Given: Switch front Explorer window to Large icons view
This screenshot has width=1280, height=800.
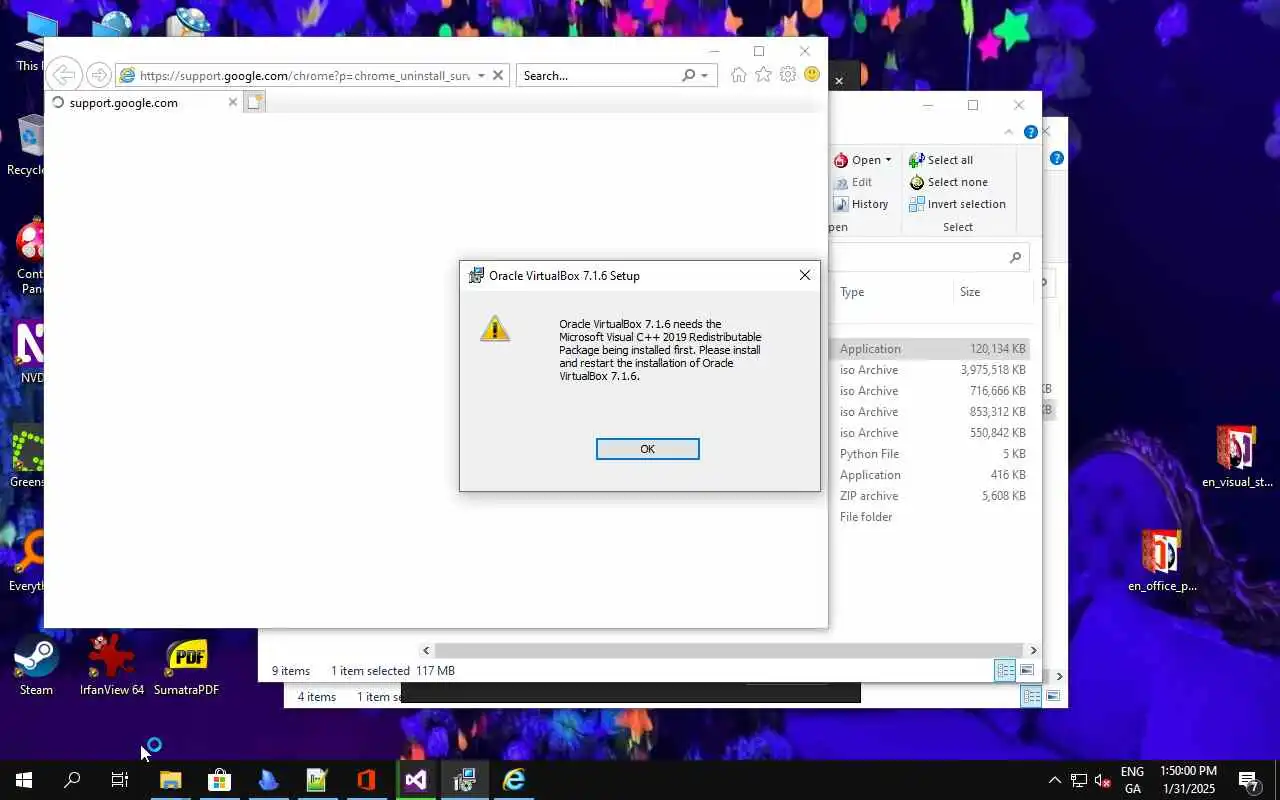Looking at the screenshot, I should click(1027, 671).
